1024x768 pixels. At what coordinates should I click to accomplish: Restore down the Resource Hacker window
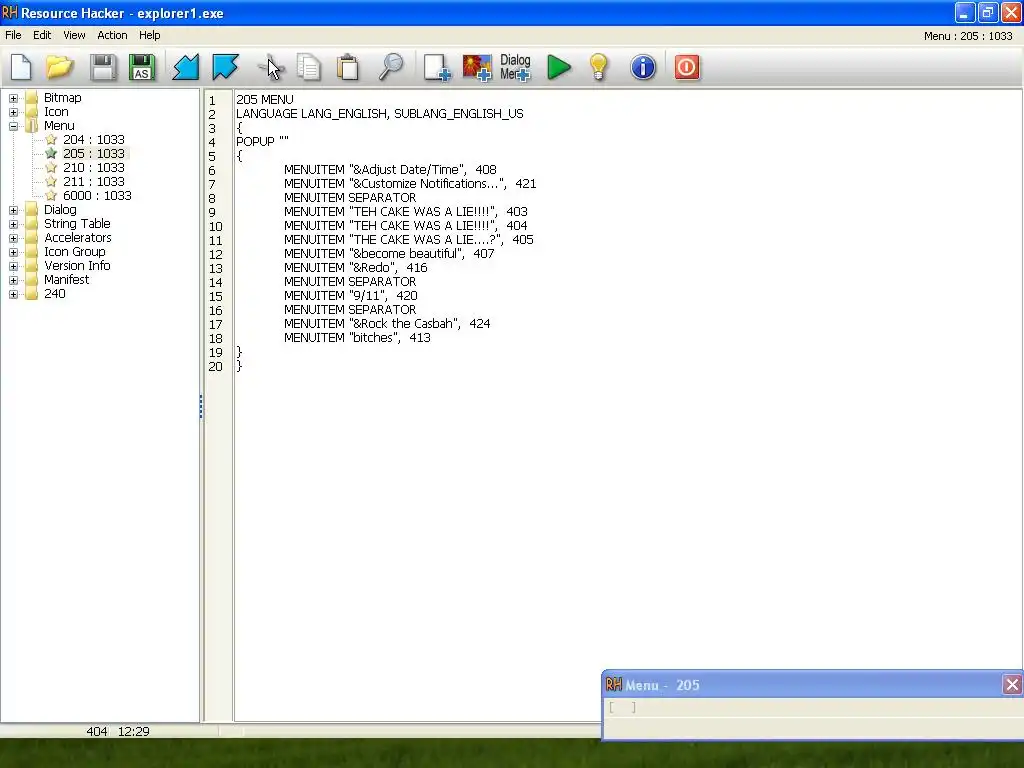987,12
